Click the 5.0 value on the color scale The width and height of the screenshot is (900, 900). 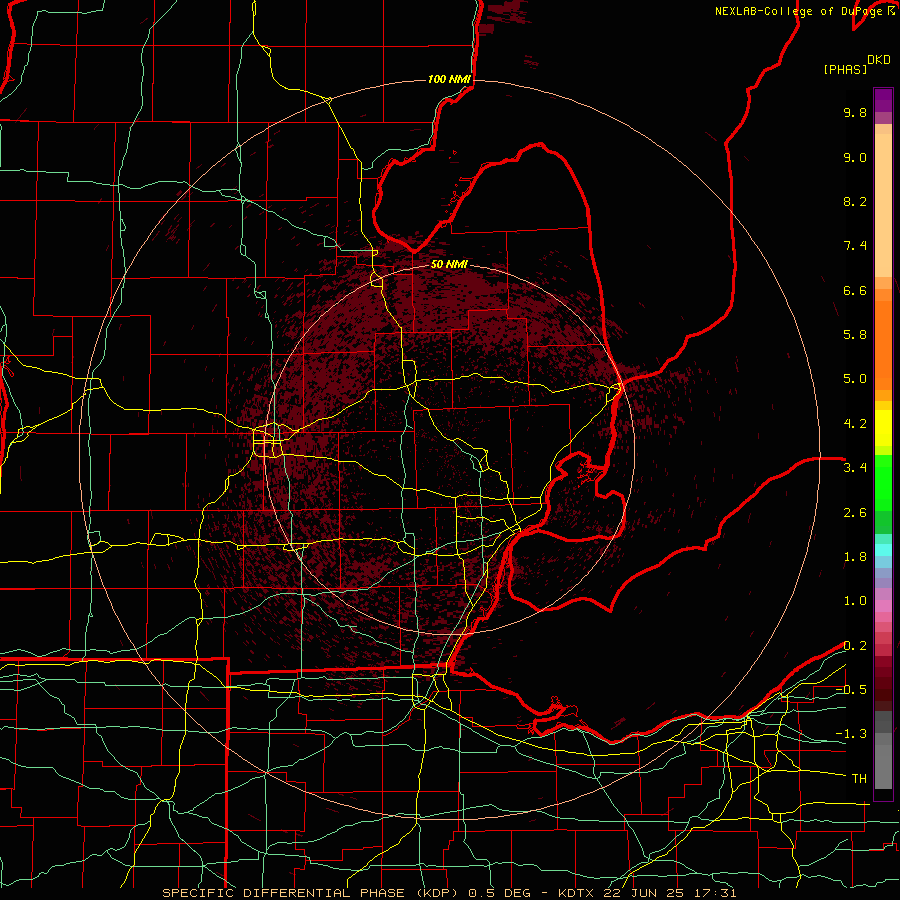855,379
